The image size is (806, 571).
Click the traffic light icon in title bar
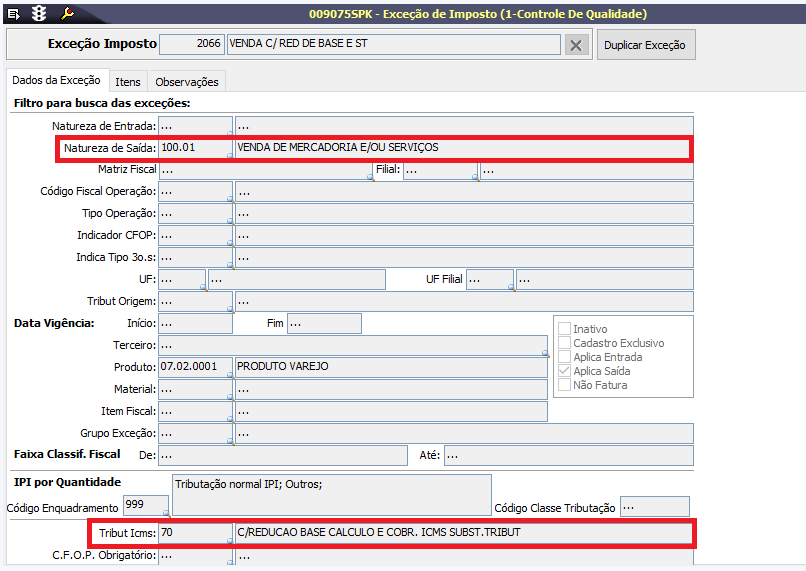pos(39,13)
